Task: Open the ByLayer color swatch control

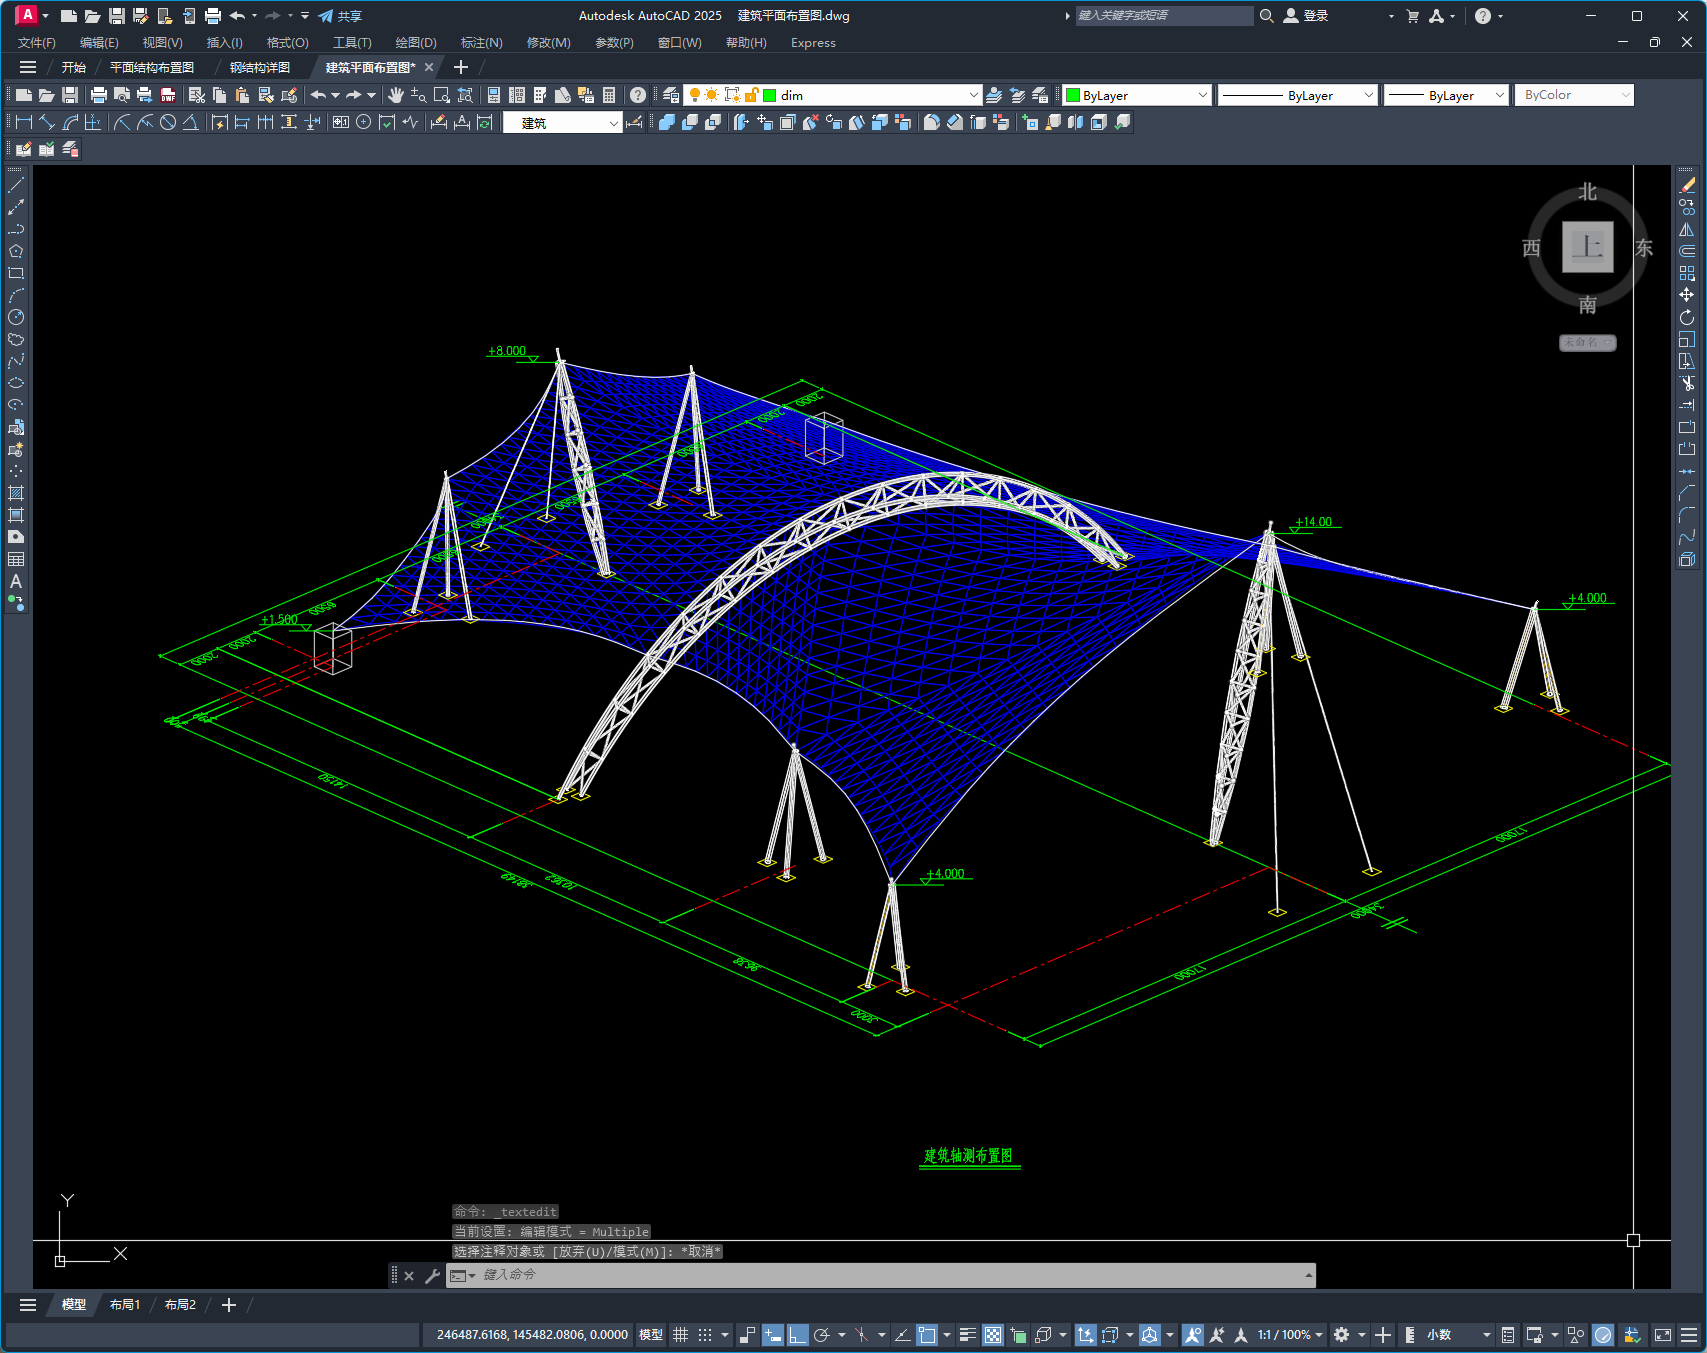Action: tap(1137, 95)
